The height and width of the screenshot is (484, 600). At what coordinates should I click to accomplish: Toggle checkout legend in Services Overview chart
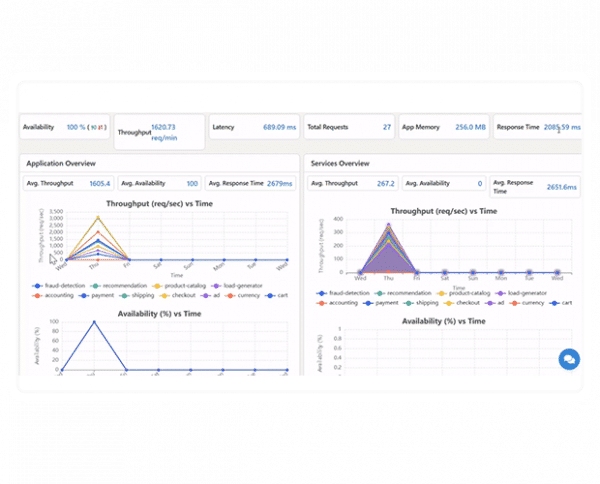click(461, 303)
